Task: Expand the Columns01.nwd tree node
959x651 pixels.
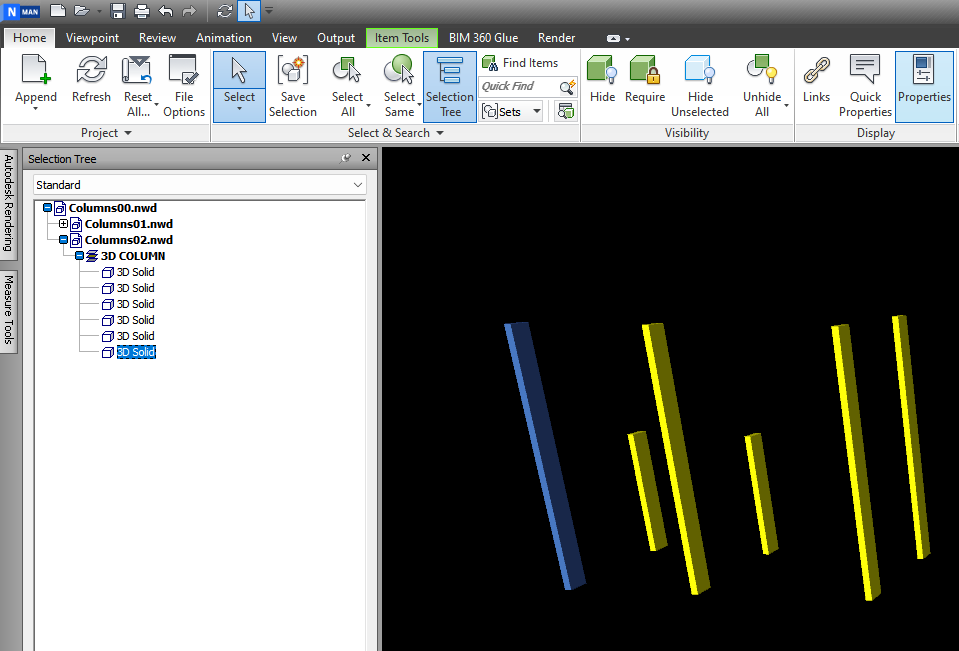Action: 63,224
